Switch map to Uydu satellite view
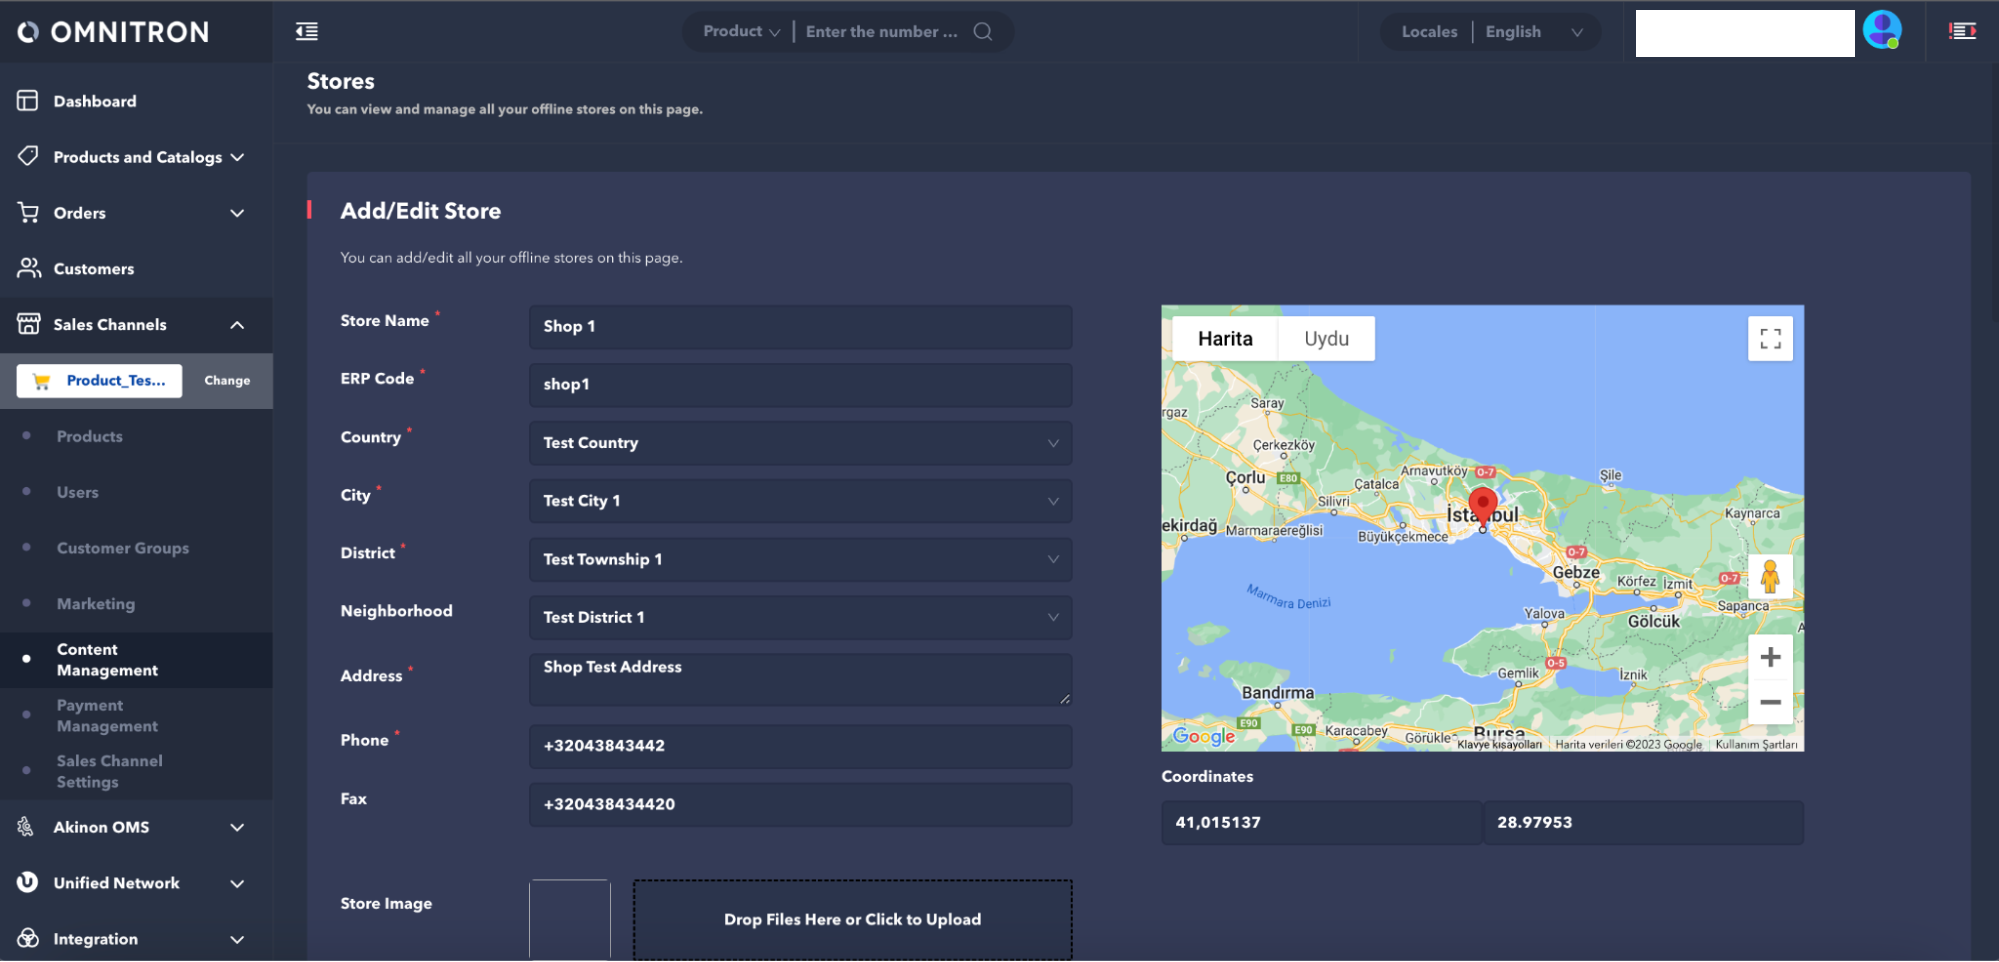This screenshot has height=962, width=1999. click(x=1326, y=339)
